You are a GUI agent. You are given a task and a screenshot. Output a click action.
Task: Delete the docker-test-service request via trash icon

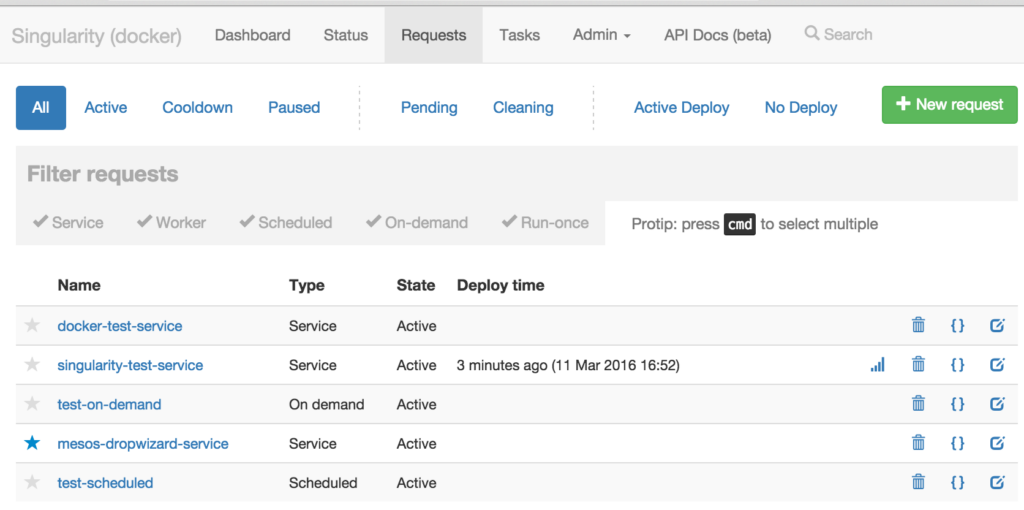click(x=918, y=325)
